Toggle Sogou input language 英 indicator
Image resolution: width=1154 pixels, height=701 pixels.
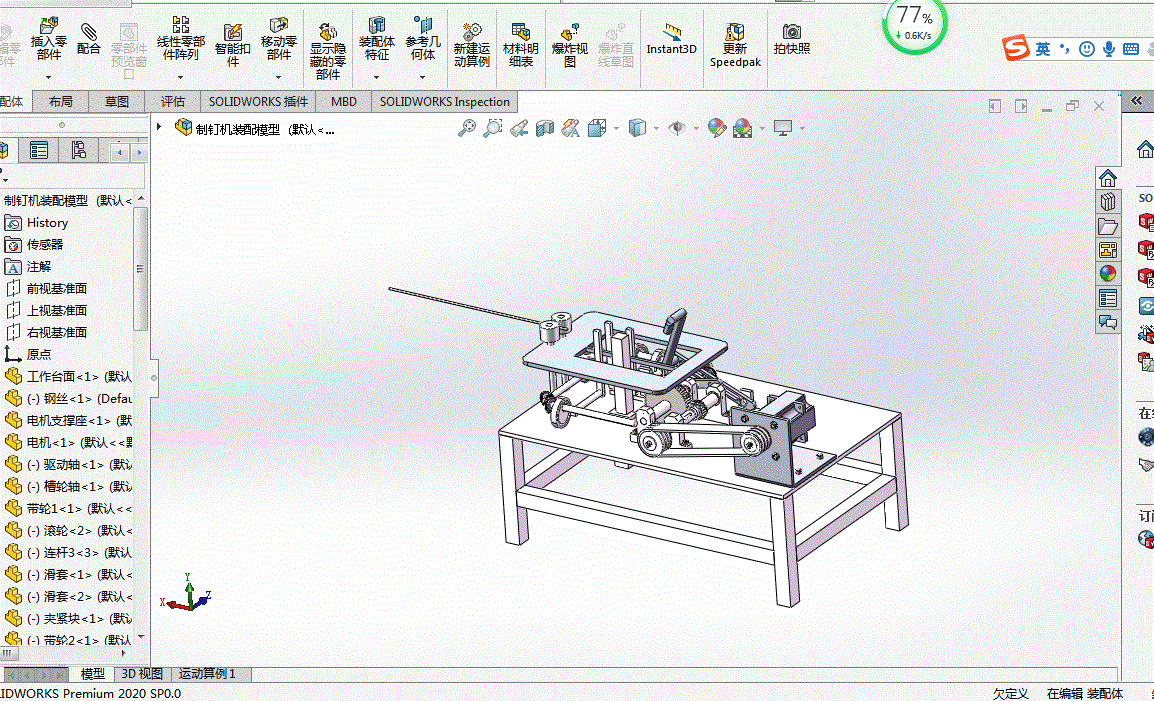coord(1043,49)
